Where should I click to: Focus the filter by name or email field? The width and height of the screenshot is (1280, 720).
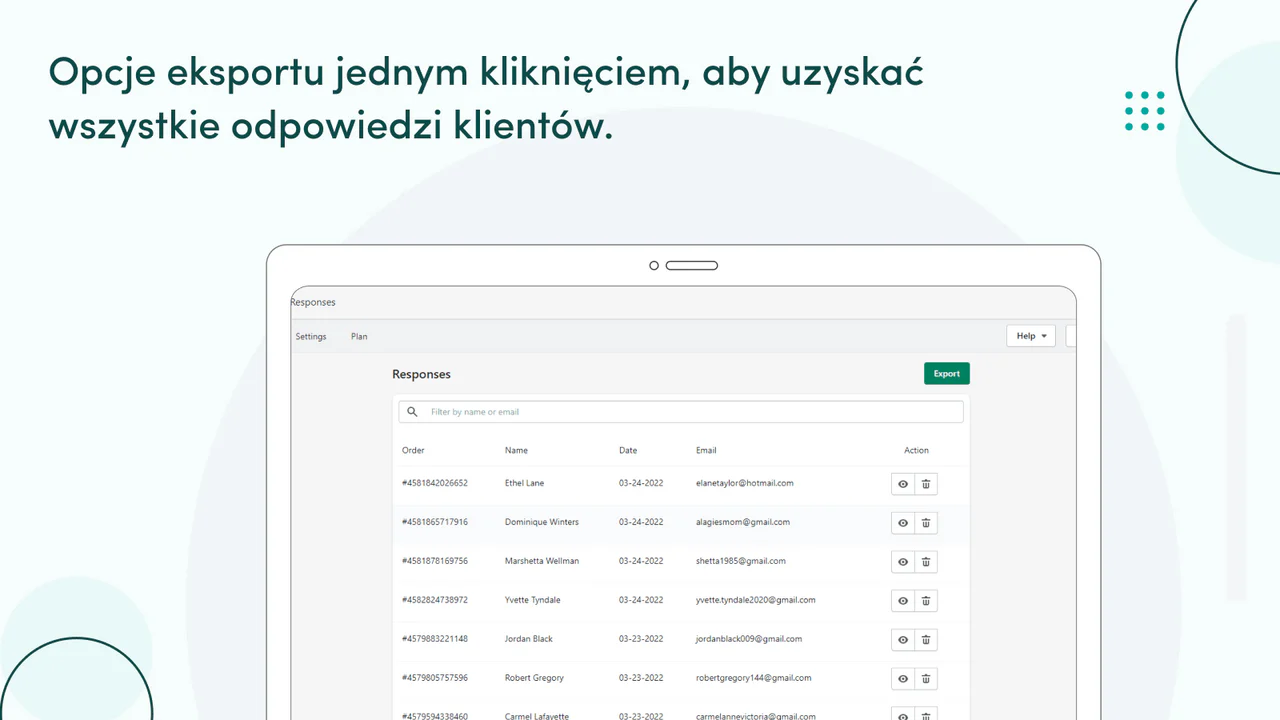tap(681, 412)
